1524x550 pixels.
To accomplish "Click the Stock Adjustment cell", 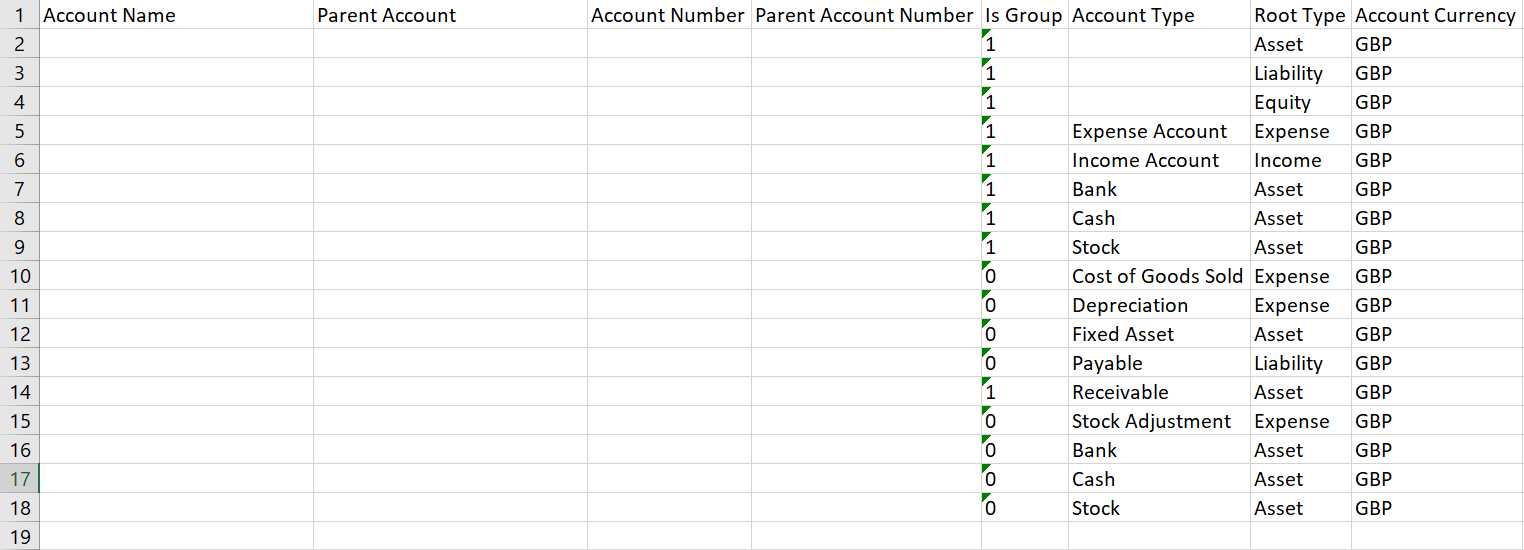I will click(1151, 421).
